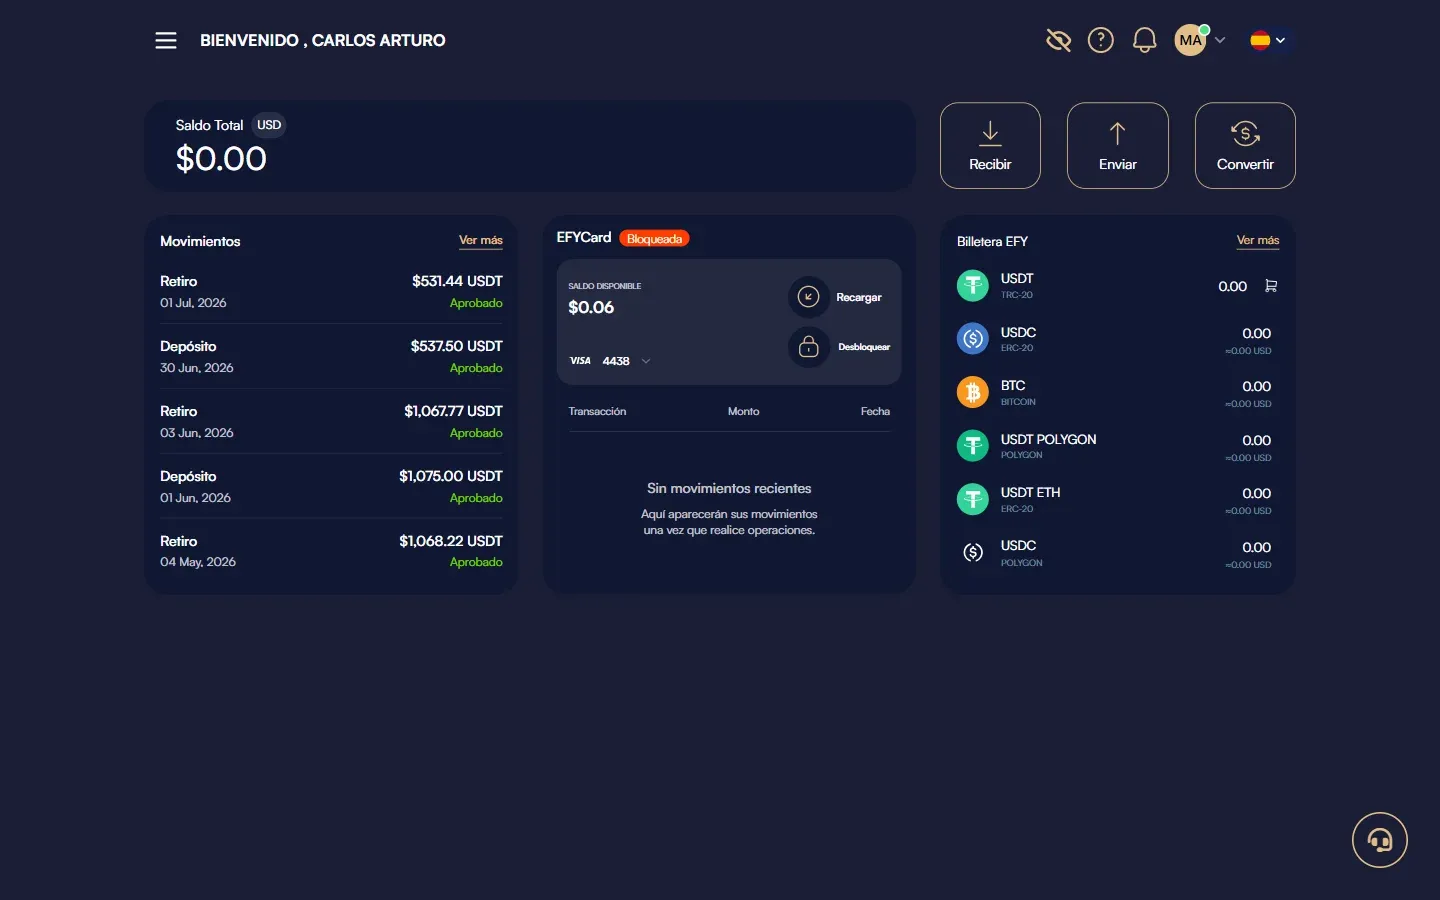
Task: Click the Bloqueada status badge
Action: (x=654, y=239)
